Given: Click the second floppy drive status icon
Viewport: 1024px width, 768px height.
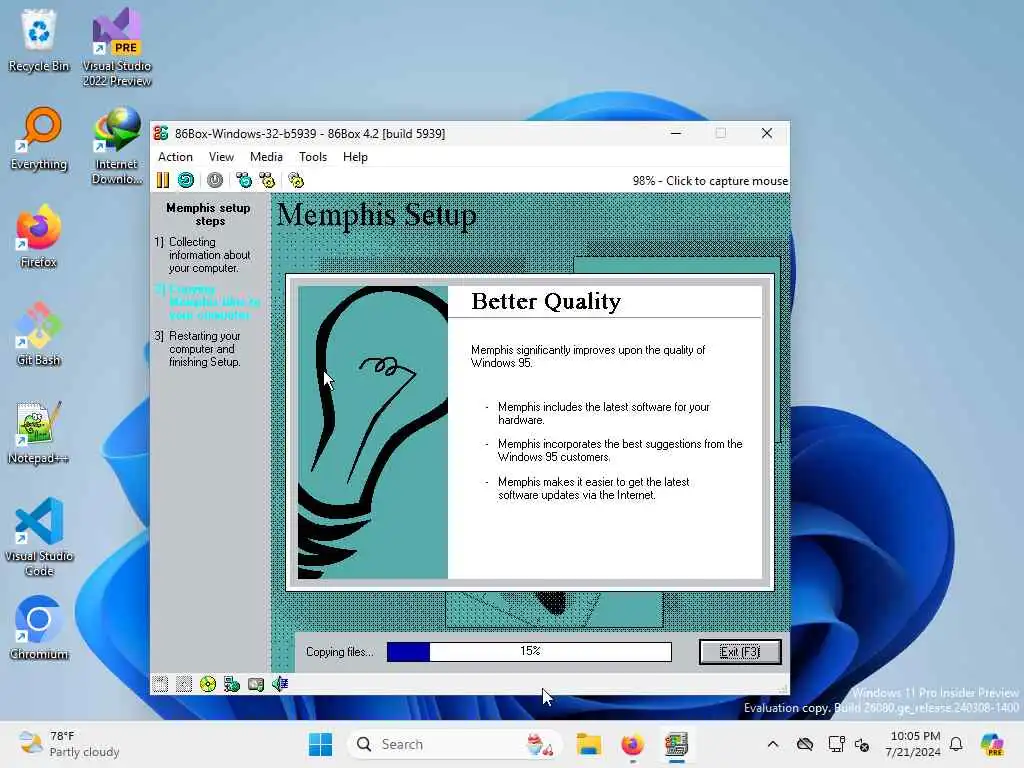Looking at the screenshot, I should (x=184, y=684).
